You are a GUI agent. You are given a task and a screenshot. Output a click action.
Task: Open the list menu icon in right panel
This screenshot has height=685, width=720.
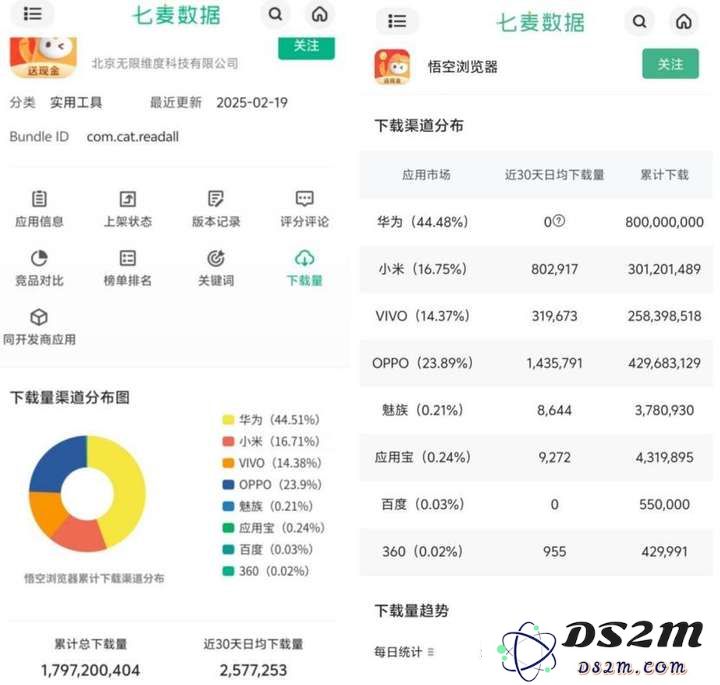[397, 21]
